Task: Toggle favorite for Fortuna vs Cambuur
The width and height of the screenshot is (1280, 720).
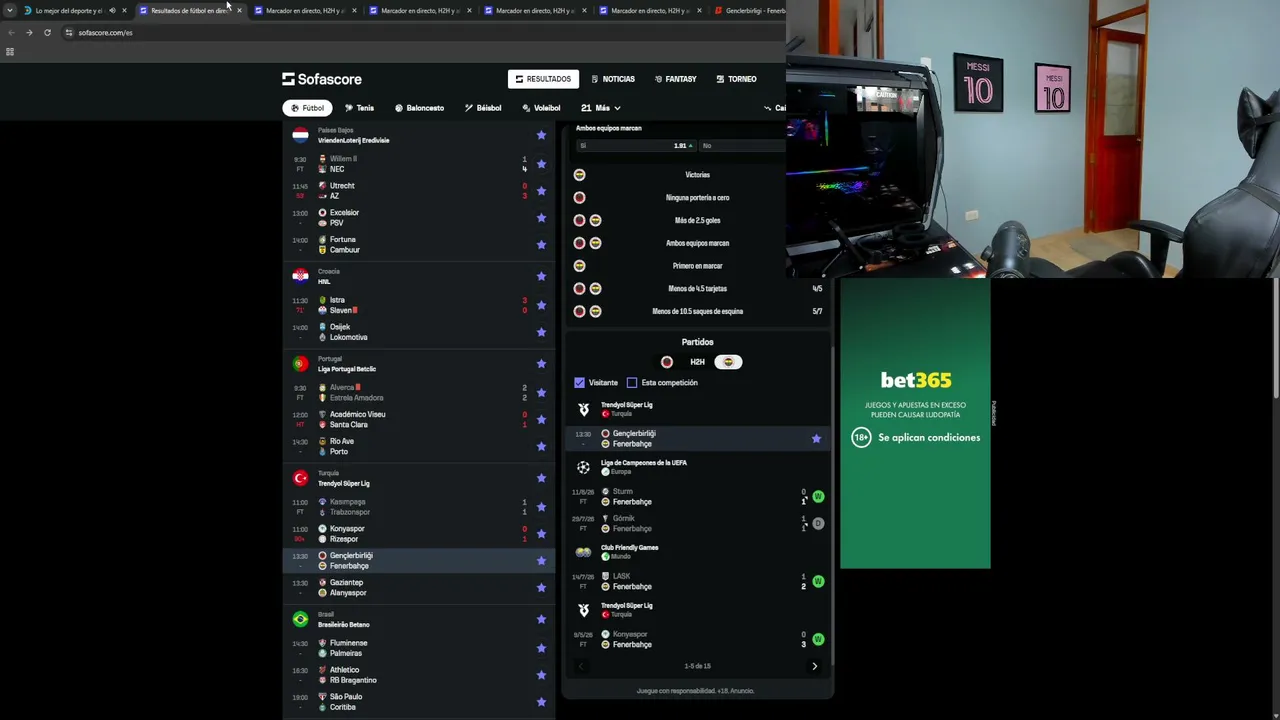Action: pyautogui.click(x=541, y=245)
